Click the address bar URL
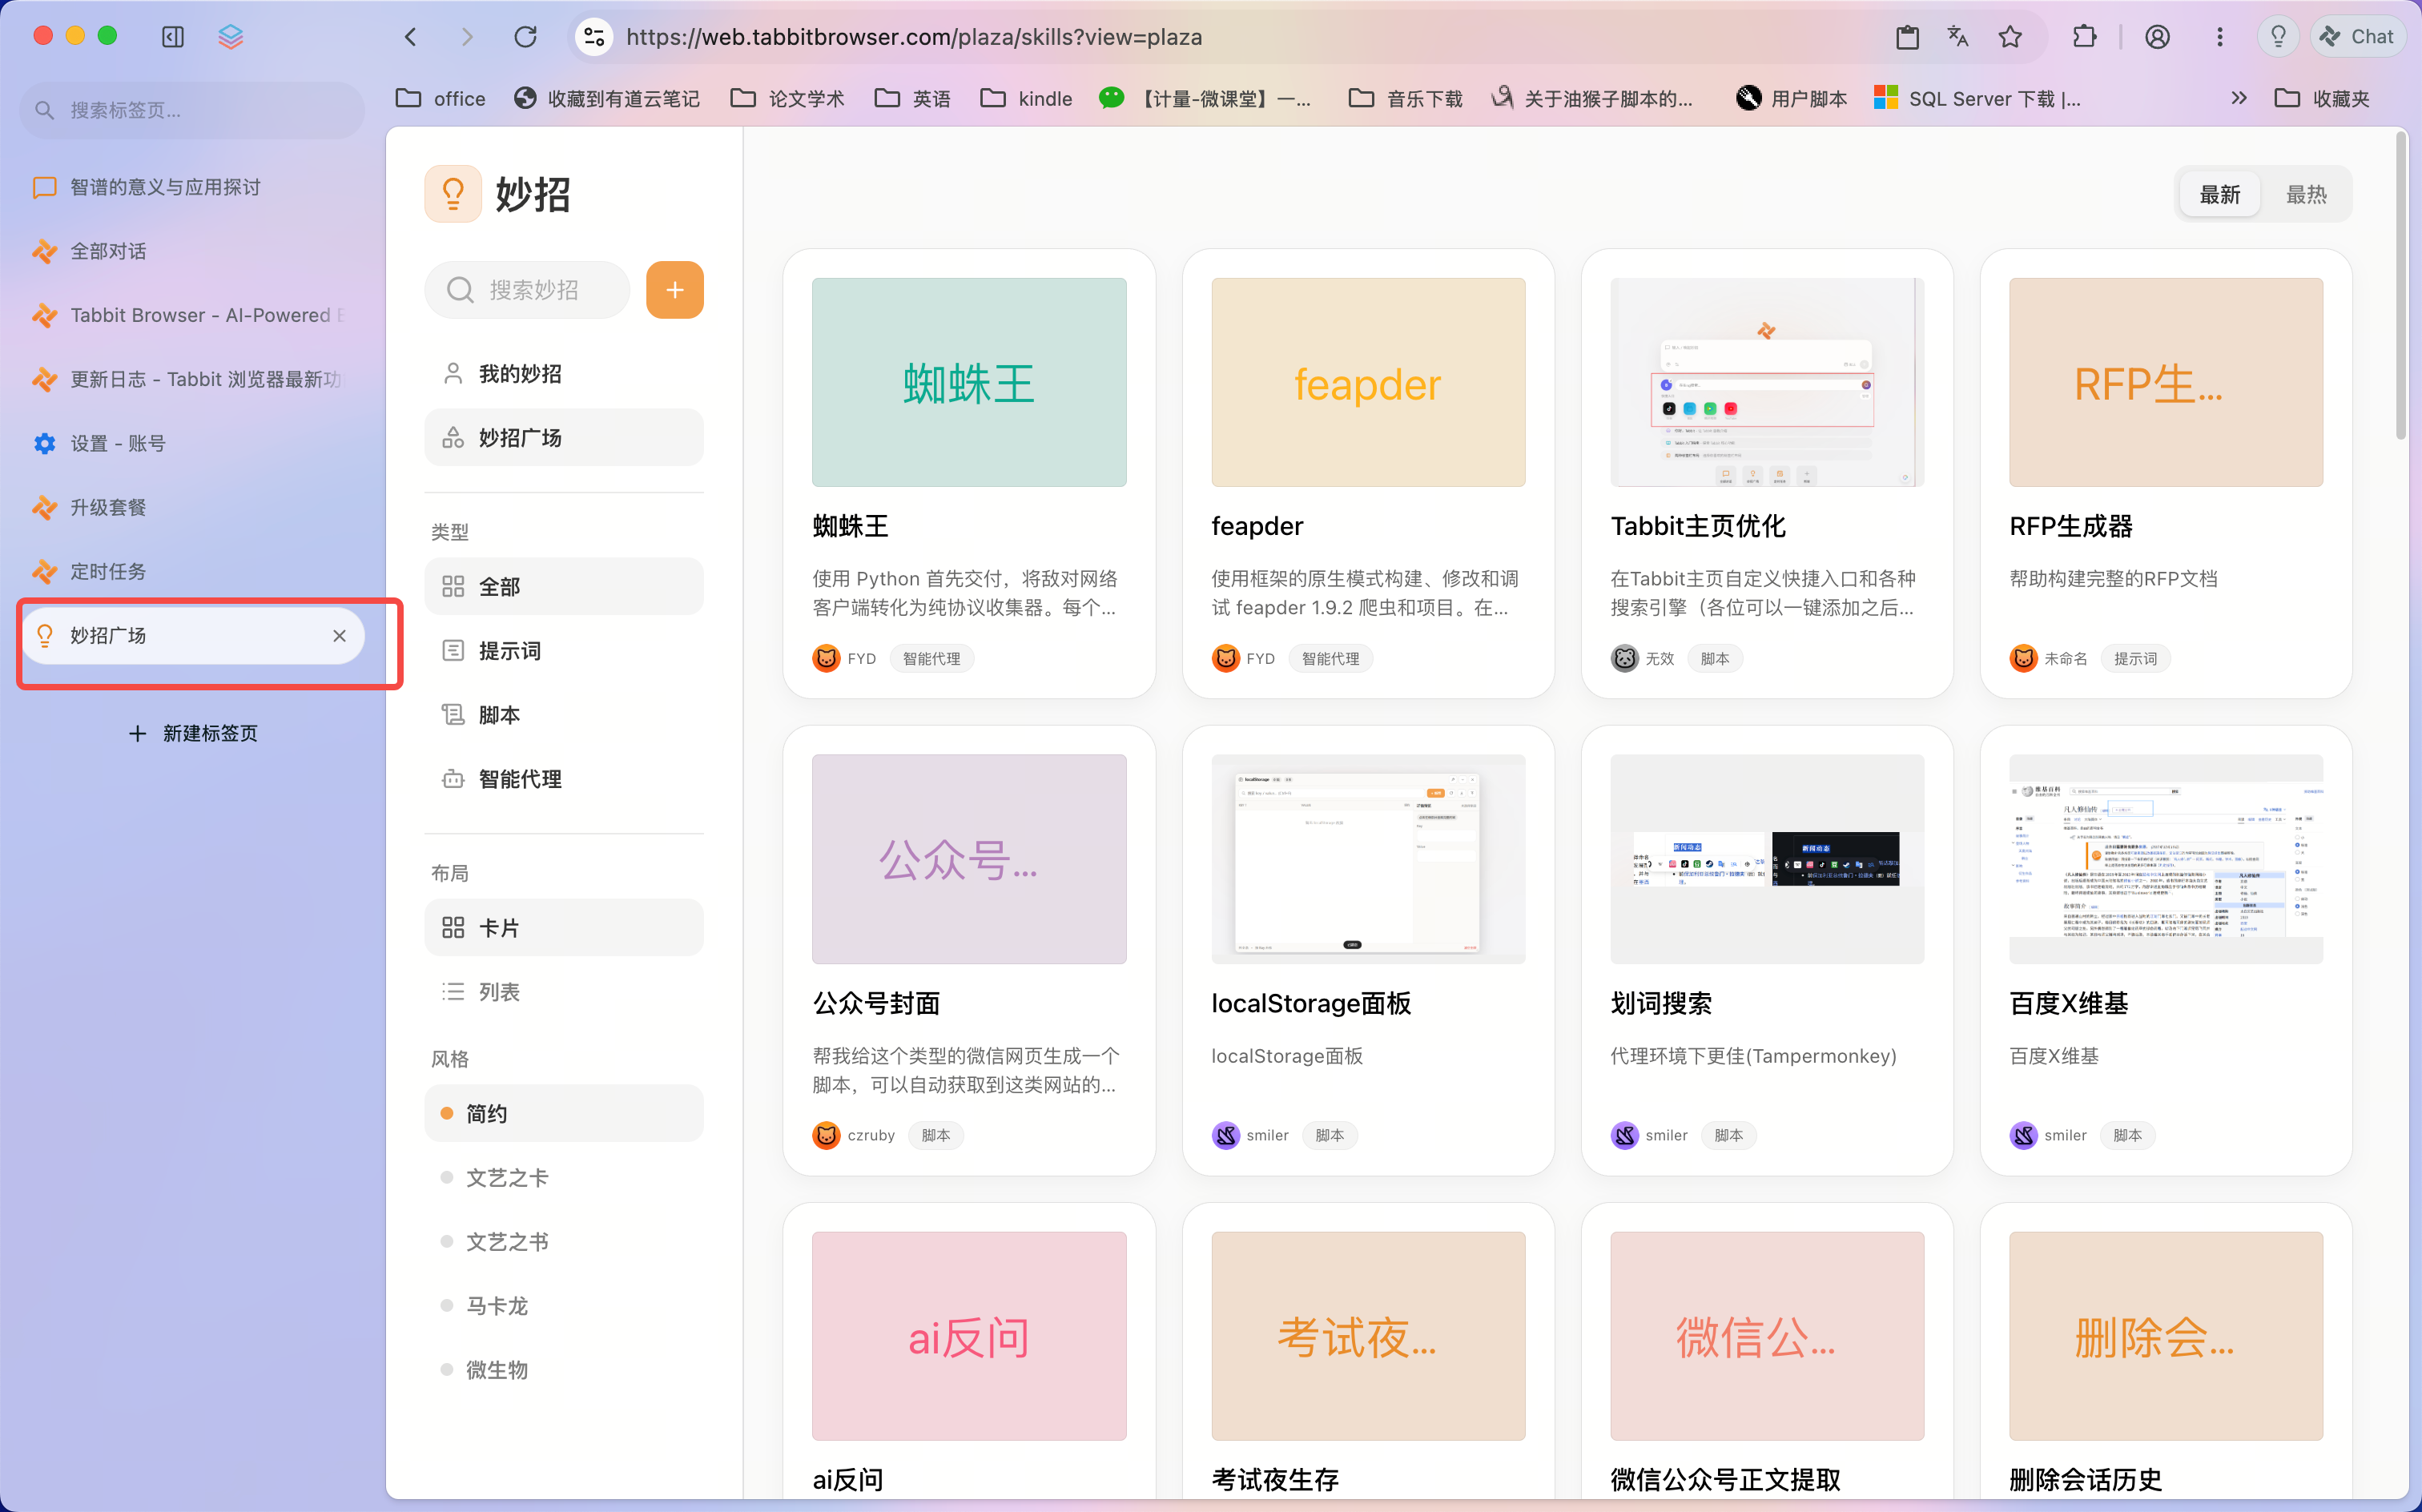 click(914, 37)
